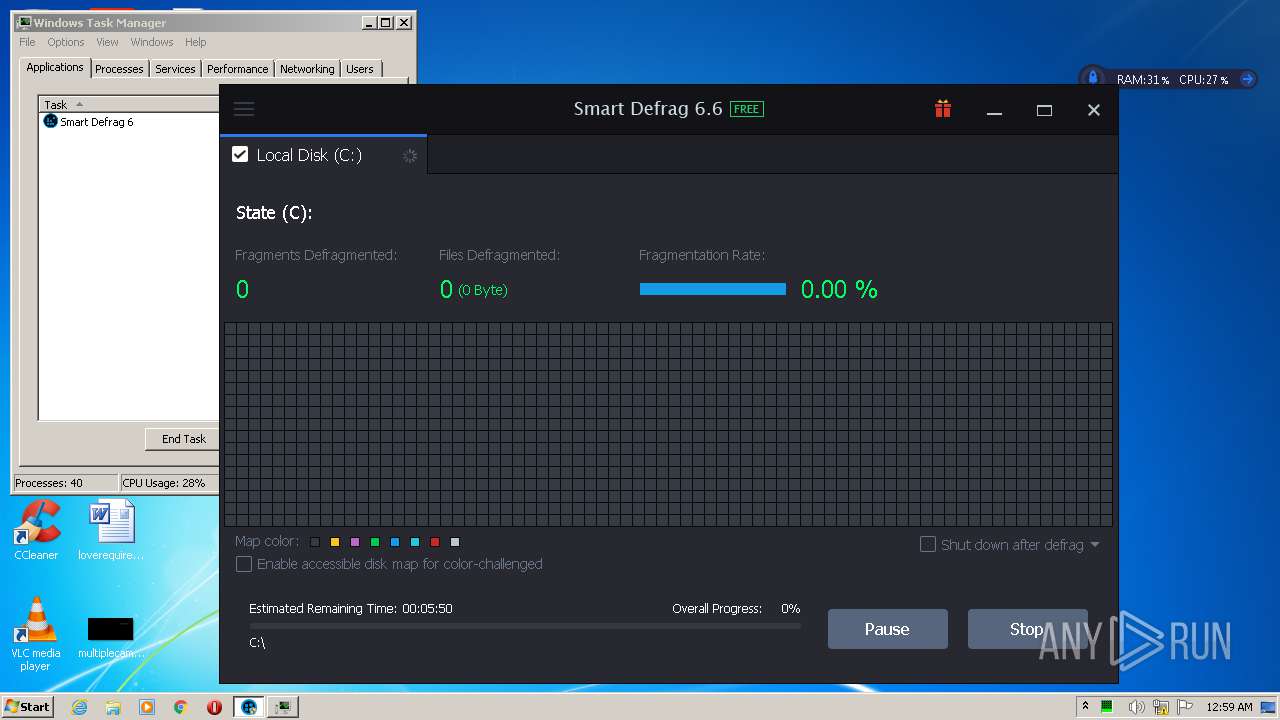
Task: Sort Task Manager list by Task column
Action: (128, 104)
